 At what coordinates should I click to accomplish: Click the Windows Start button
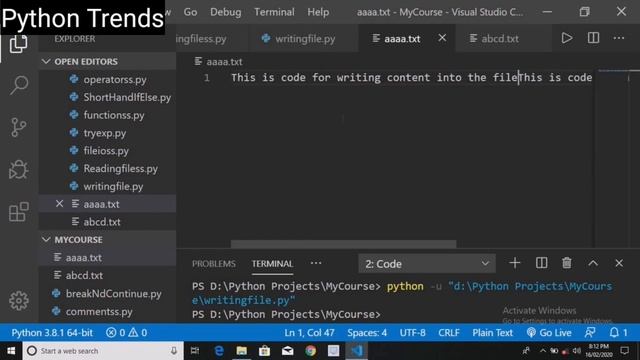[11, 351]
